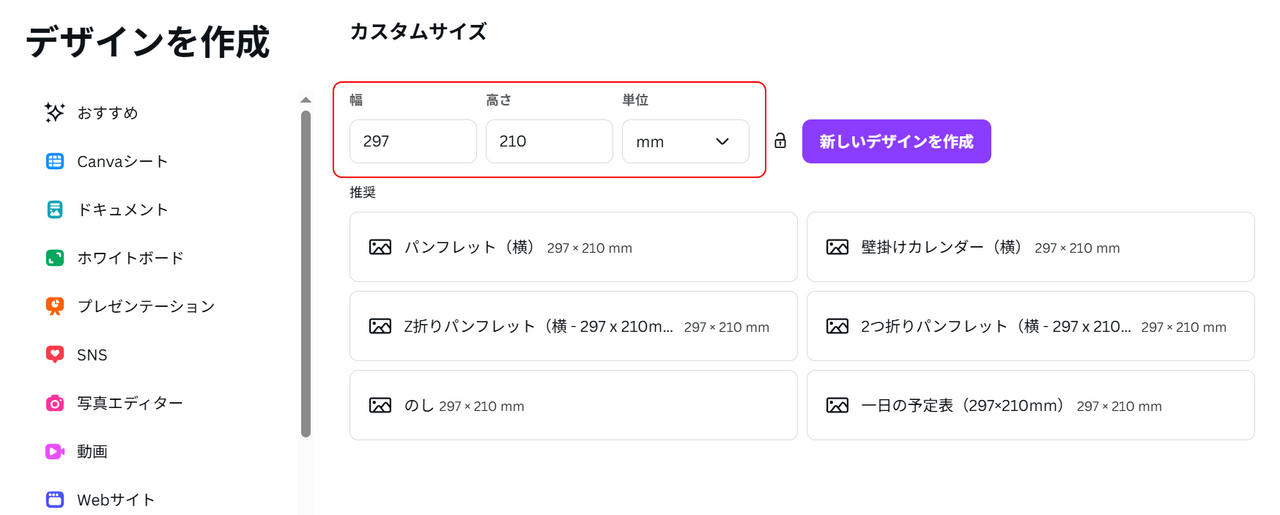
Task: Click the sidebar scroll-up arrow
Action: click(306, 100)
